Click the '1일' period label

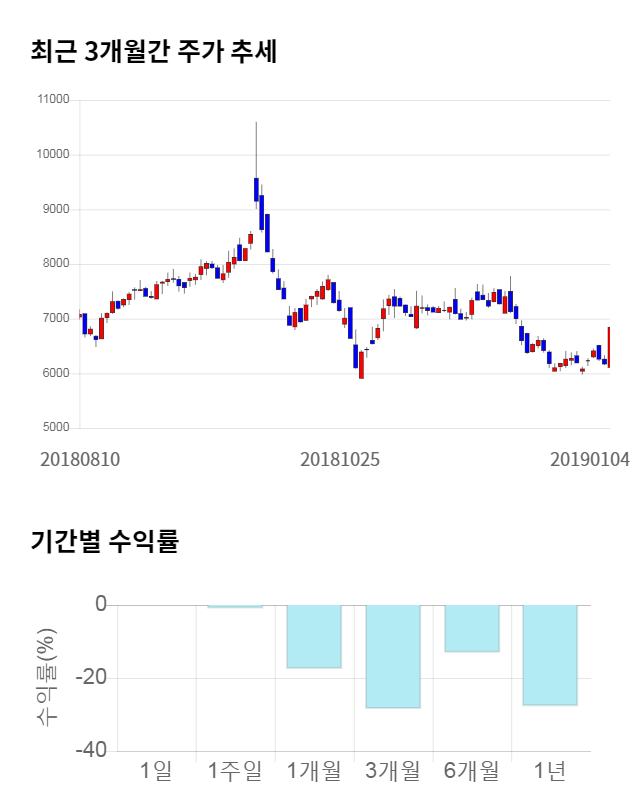[157, 771]
